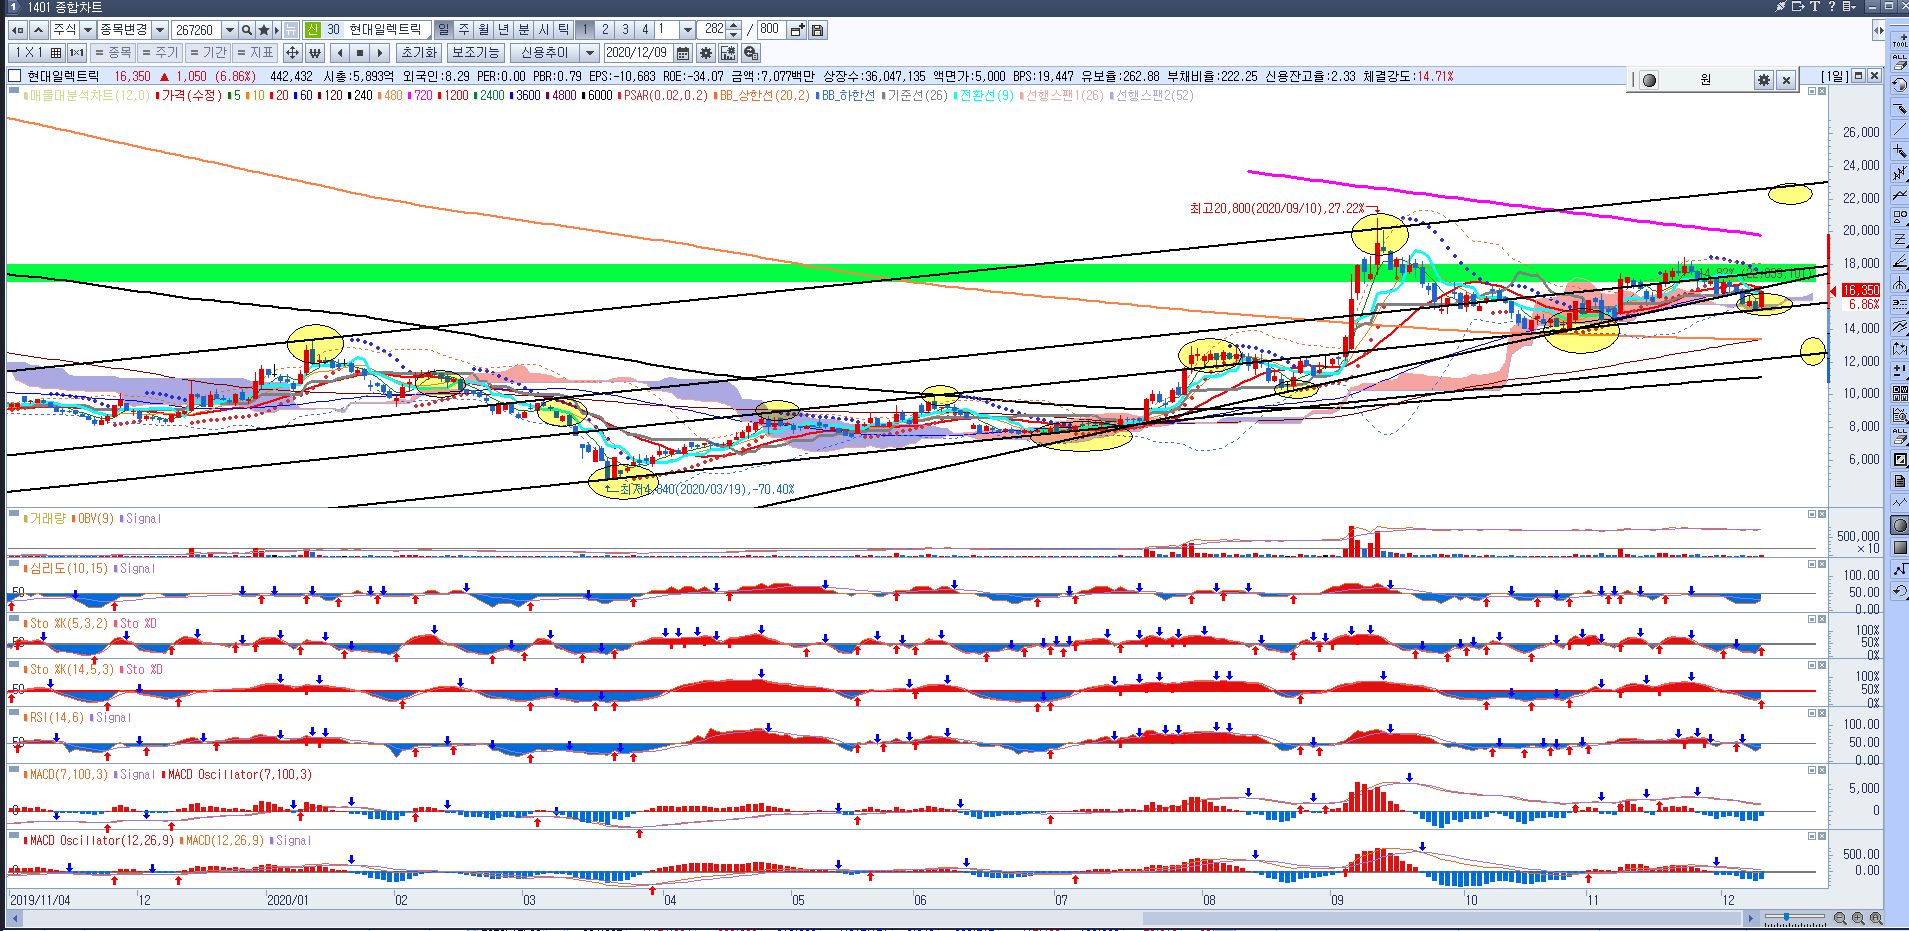Check the 현대일렉트릭 checkbox
Viewport: 1909px width, 931px height.
click(15, 76)
